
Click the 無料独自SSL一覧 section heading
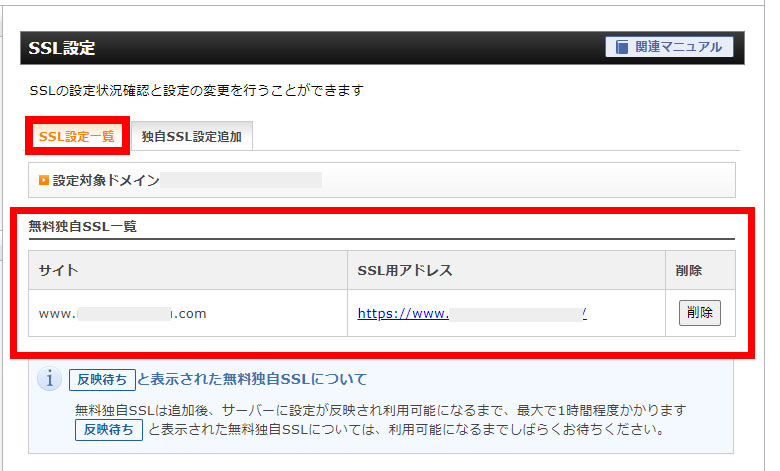point(83,226)
